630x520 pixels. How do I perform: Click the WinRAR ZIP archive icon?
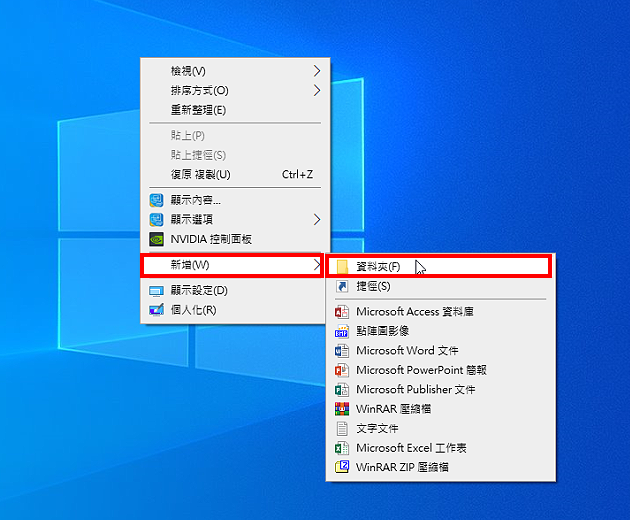tap(342, 467)
